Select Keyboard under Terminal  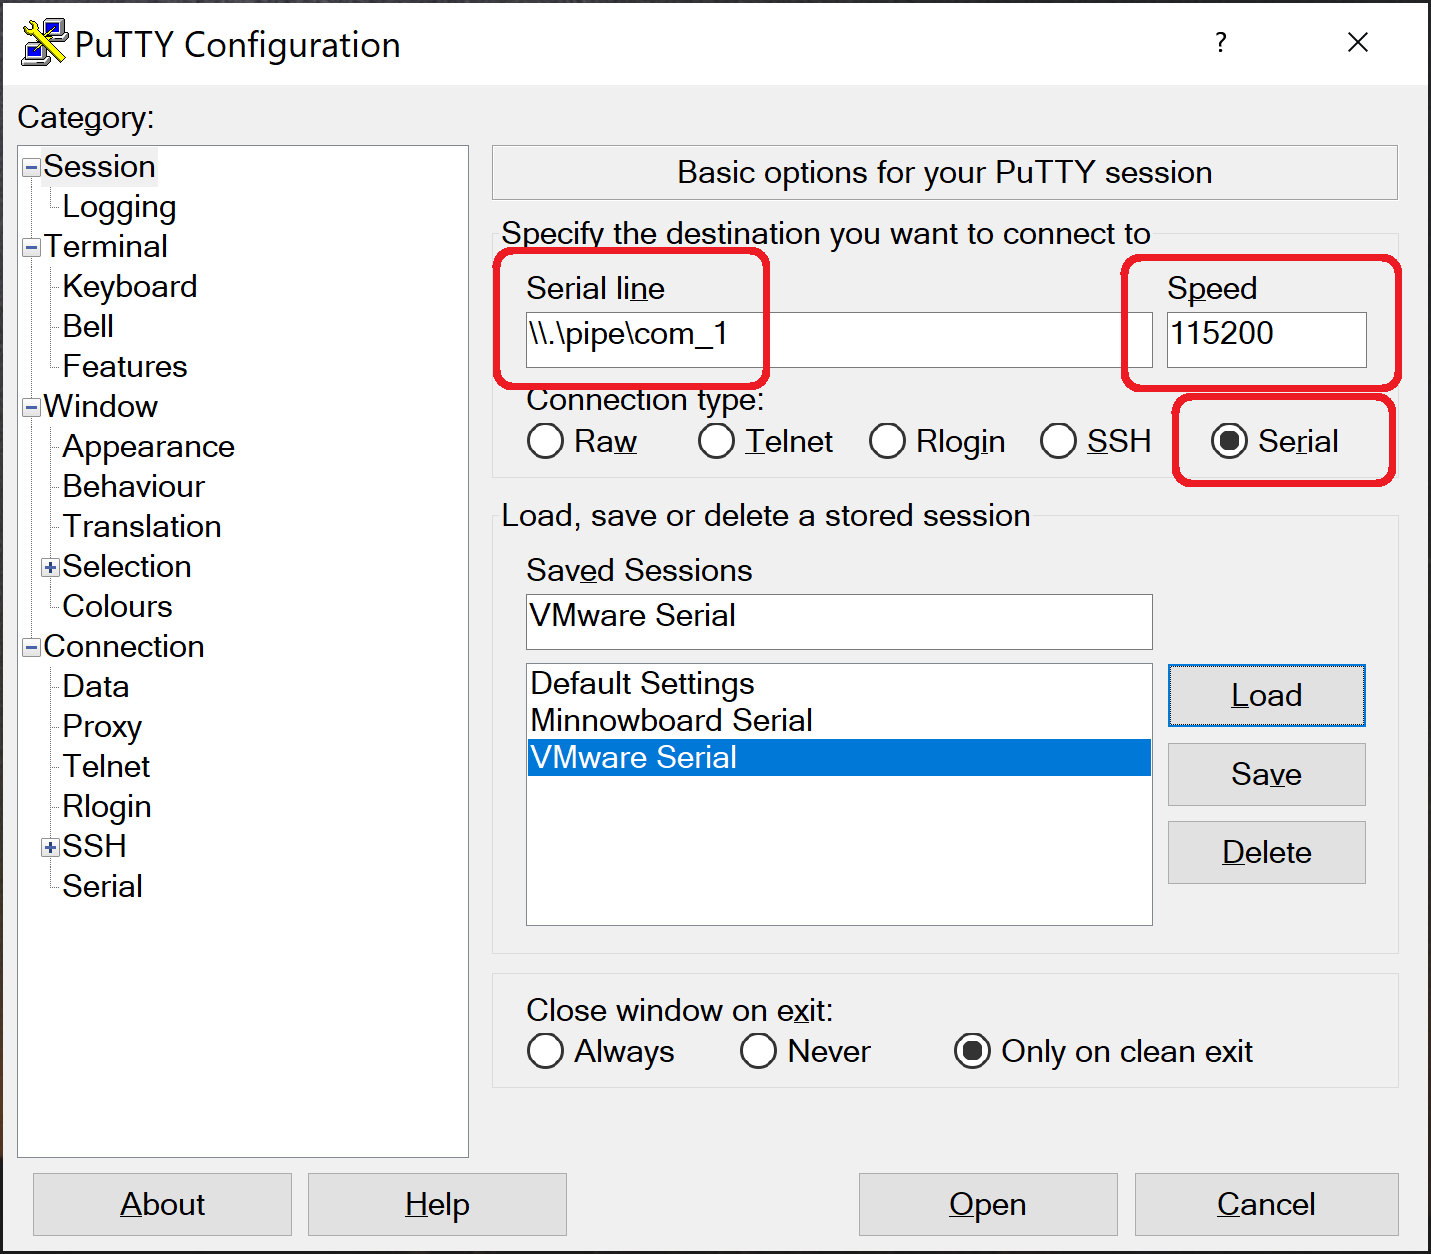pyautogui.click(x=129, y=287)
